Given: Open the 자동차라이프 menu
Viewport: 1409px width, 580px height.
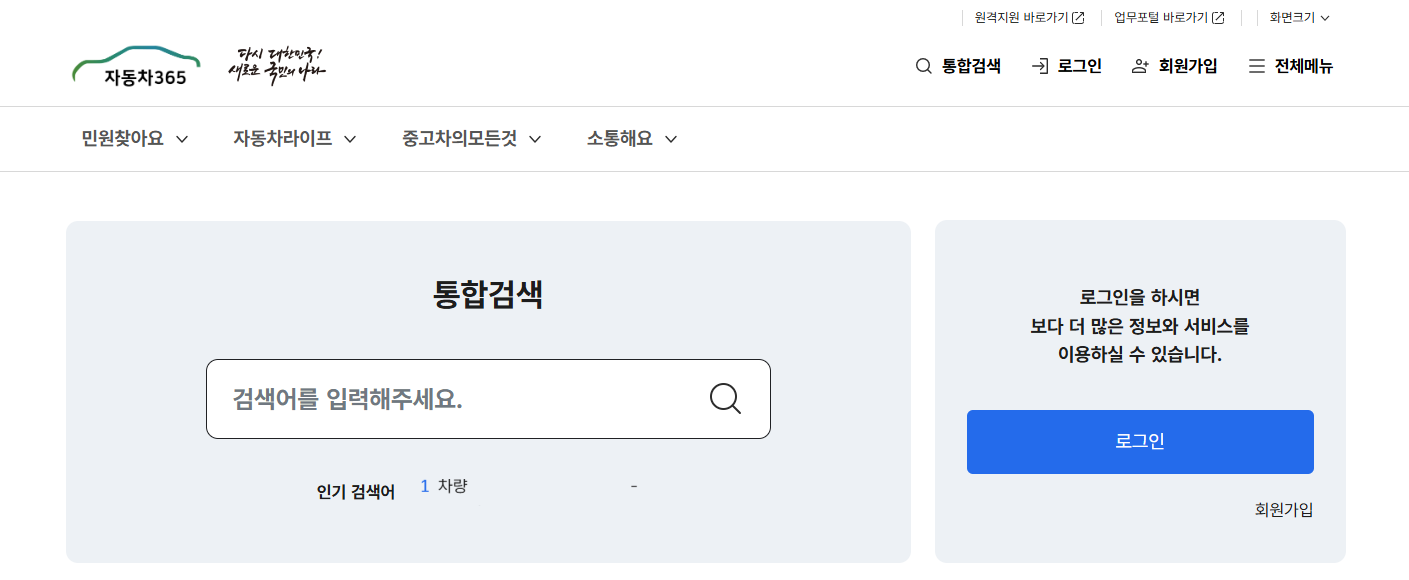Looking at the screenshot, I should 282,139.
